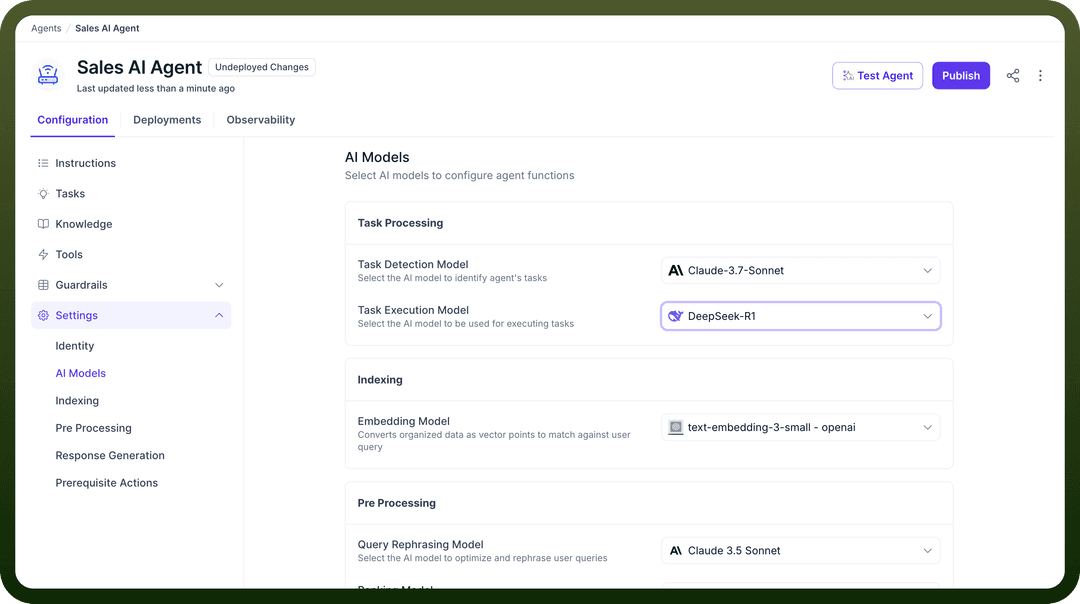The width and height of the screenshot is (1080, 604).
Task: Open the Embedding Model dropdown
Action: (800, 427)
